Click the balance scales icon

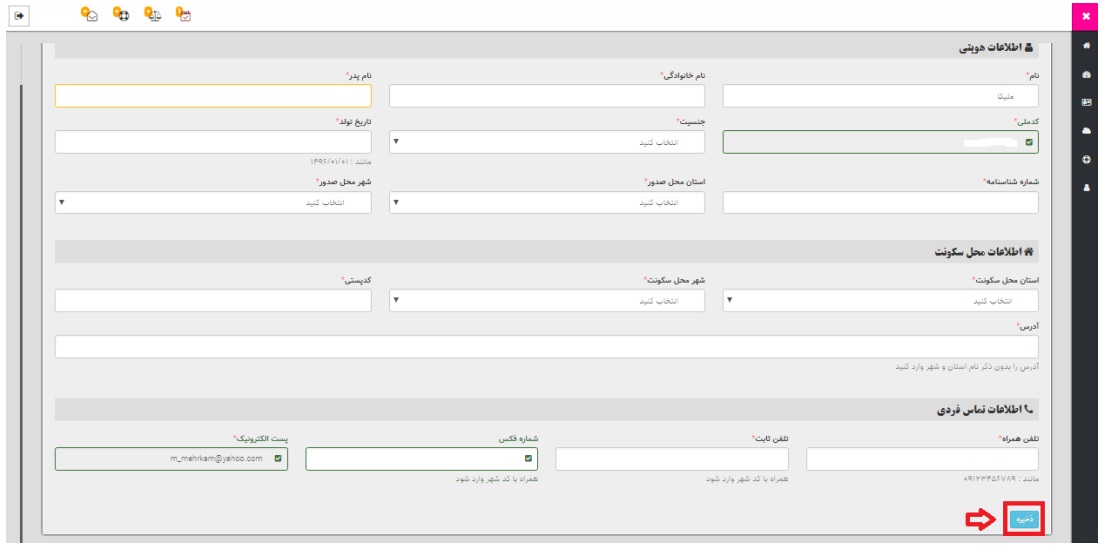coord(151,15)
